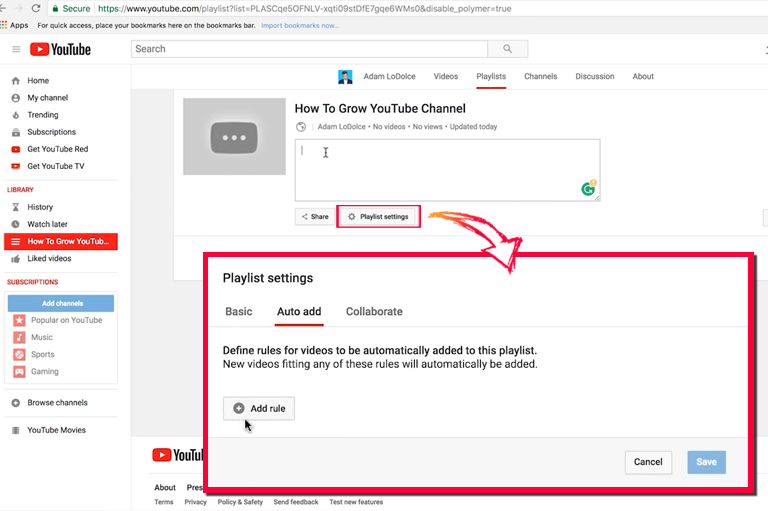The height and width of the screenshot is (511, 768).
Task: Click the Watch later clock icon
Action: (16, 224)
